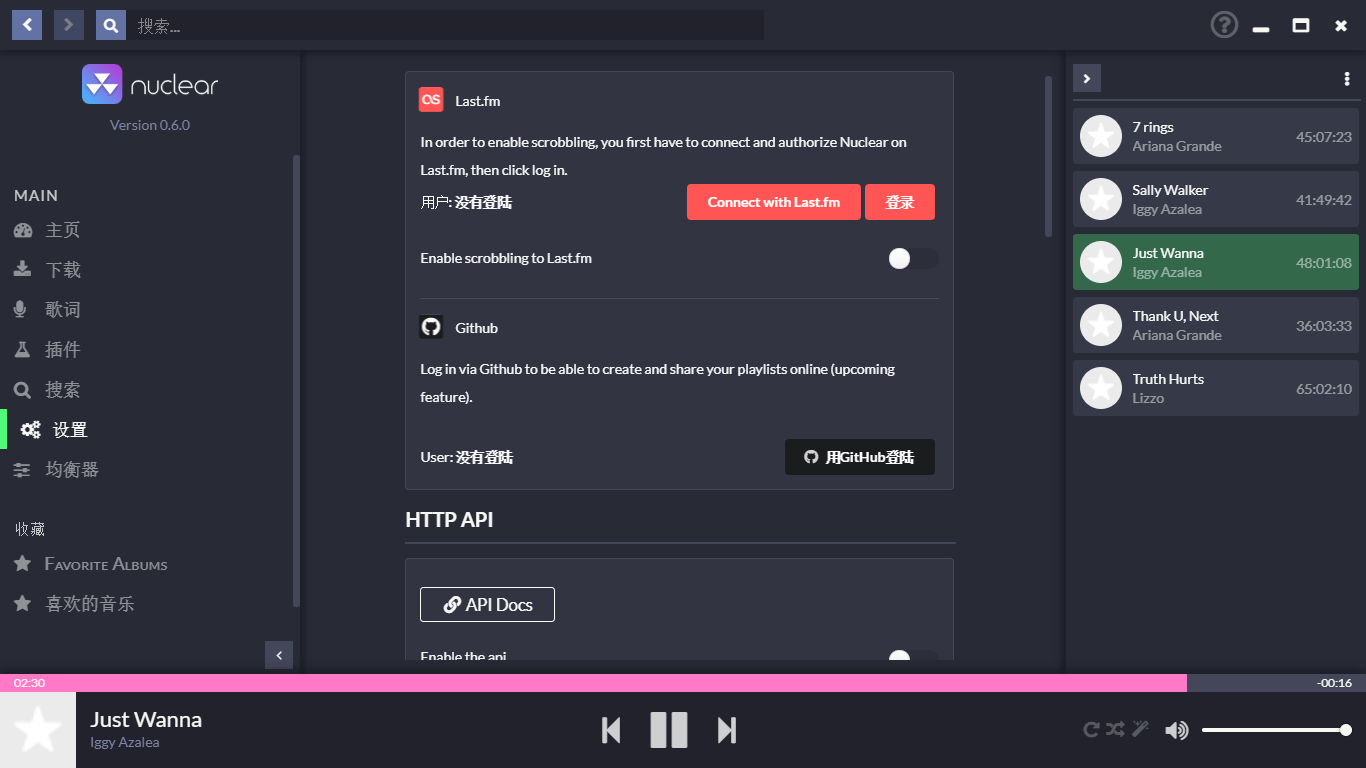The width and height of the screenshot is (1366, 768).
Task: Click the -00:16 remaining time label
Action: click(1335, 683)
